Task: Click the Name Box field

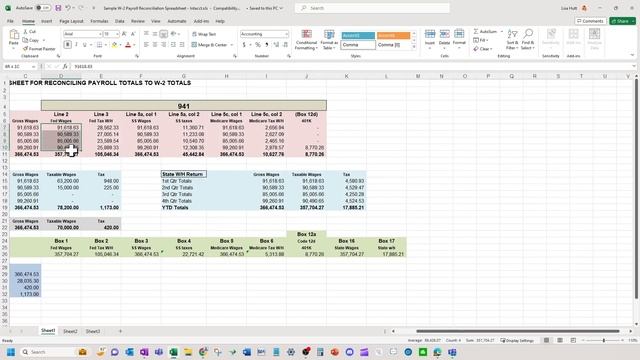Action: coord(19,67)
